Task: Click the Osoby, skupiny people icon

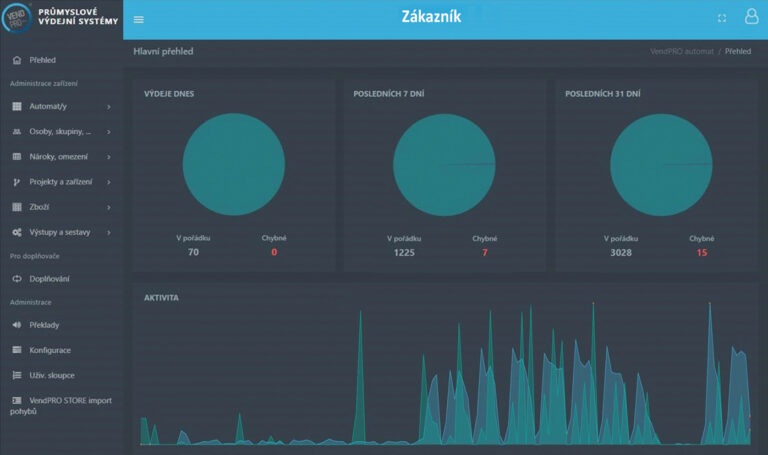Action: pos(17,131)
